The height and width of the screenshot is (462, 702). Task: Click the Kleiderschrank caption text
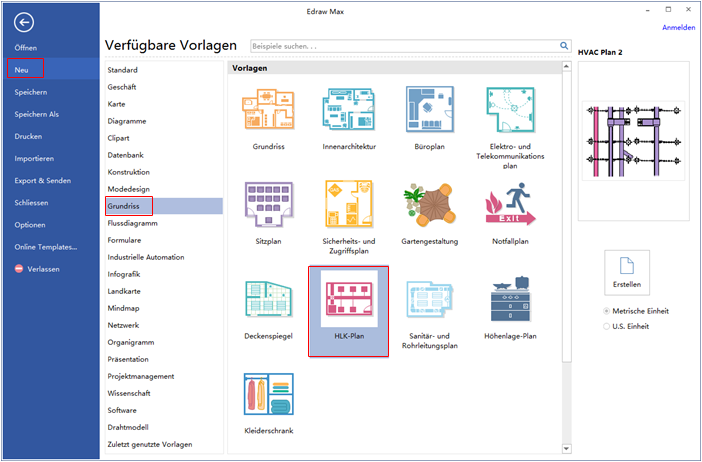click(269, 431)
